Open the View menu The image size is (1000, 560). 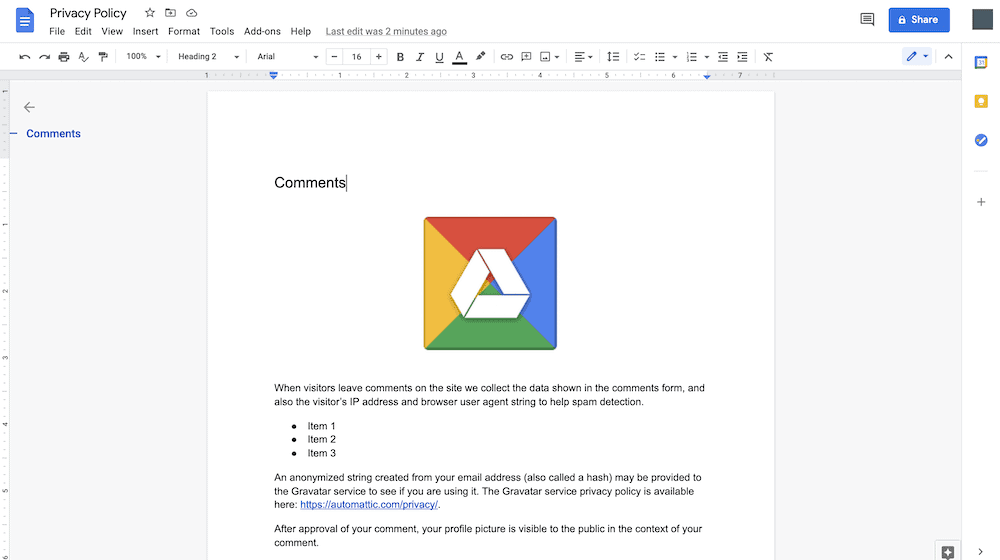tap(112, 31)
